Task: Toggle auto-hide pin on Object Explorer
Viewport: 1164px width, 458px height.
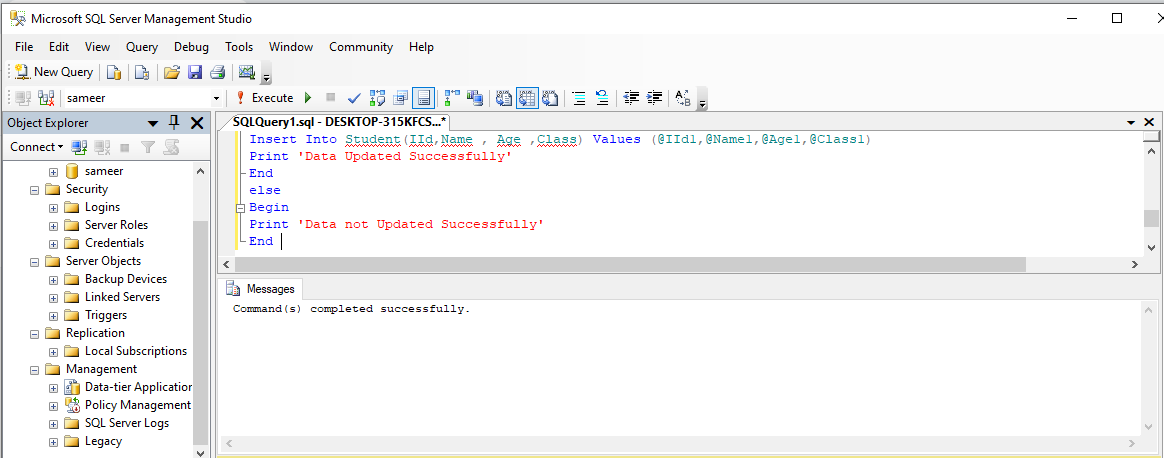Action: tap(175, 122)
